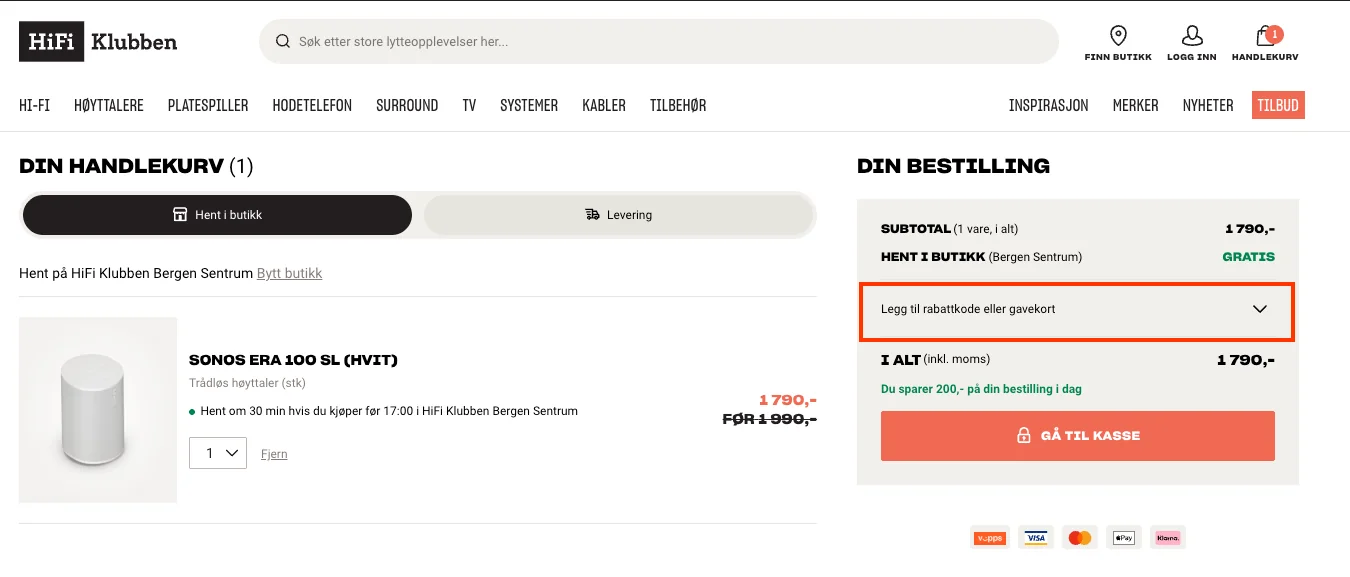Click the Hent om 30 min availability text
The height and width of the screenshot is (577, 1350).
click(389, 411)
